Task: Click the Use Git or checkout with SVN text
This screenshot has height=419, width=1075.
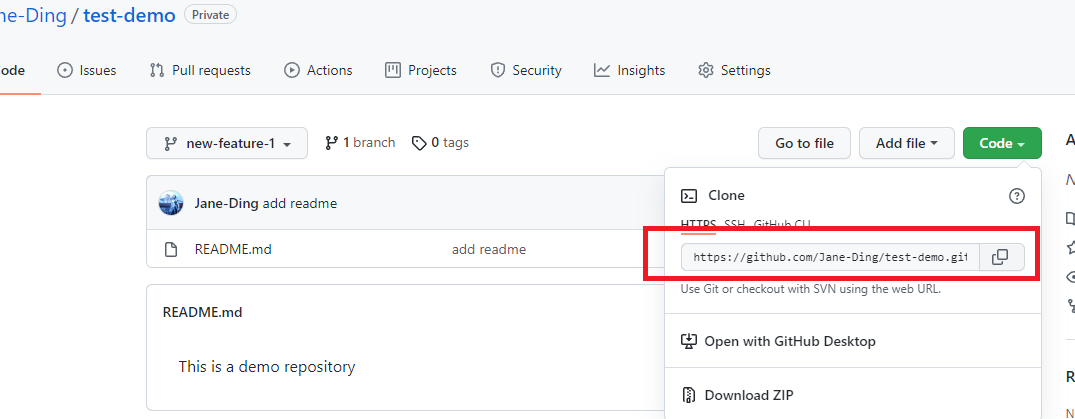Action: coord(810,289)
